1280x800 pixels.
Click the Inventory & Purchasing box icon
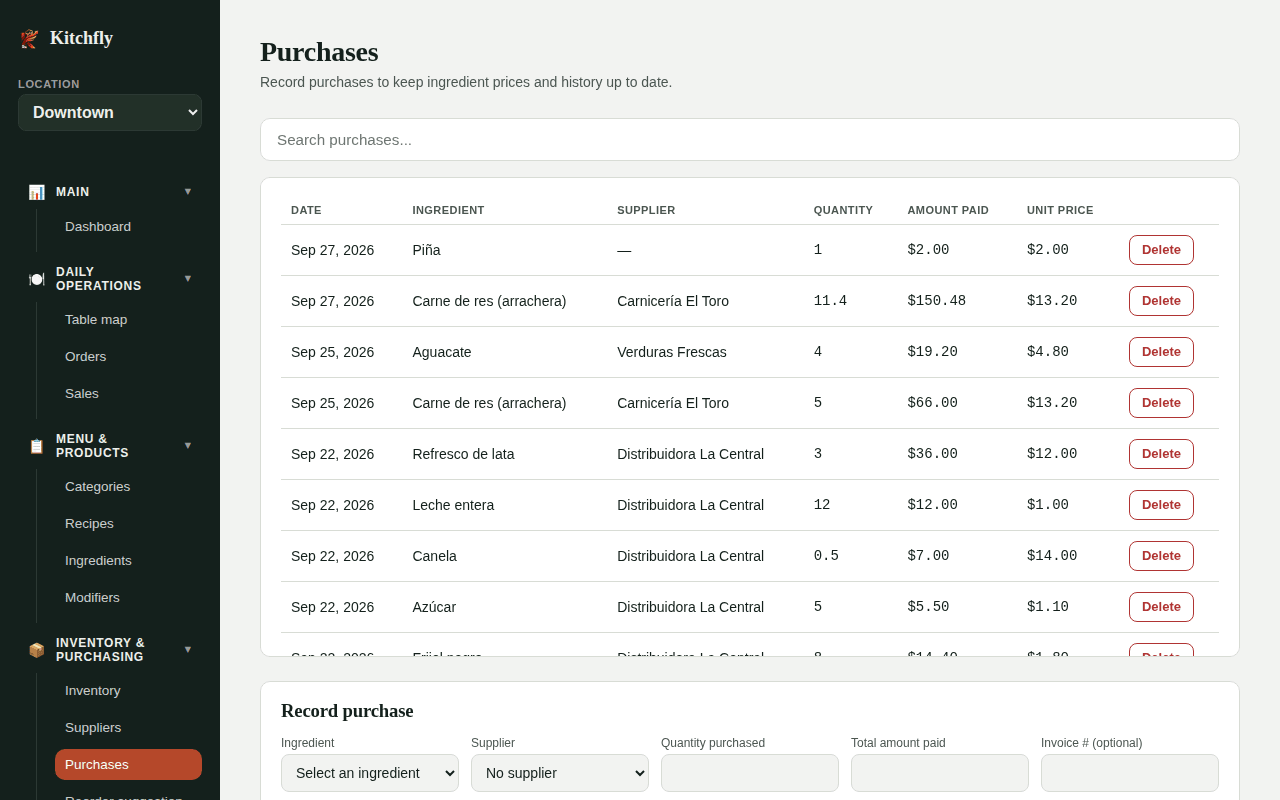pos(36,650)
